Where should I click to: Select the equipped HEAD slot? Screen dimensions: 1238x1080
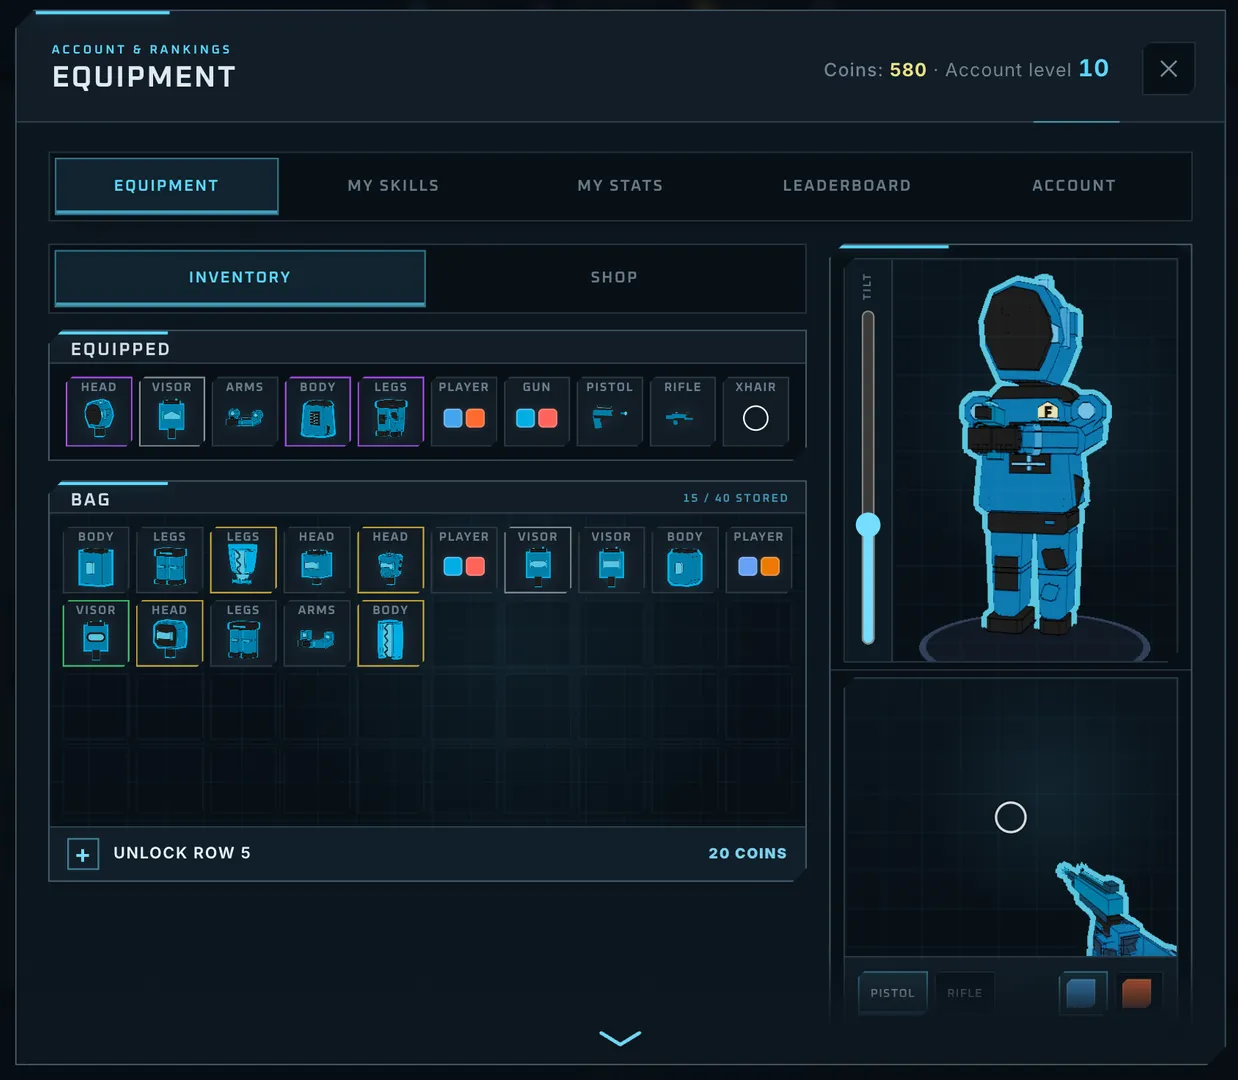tap(99, 411)
